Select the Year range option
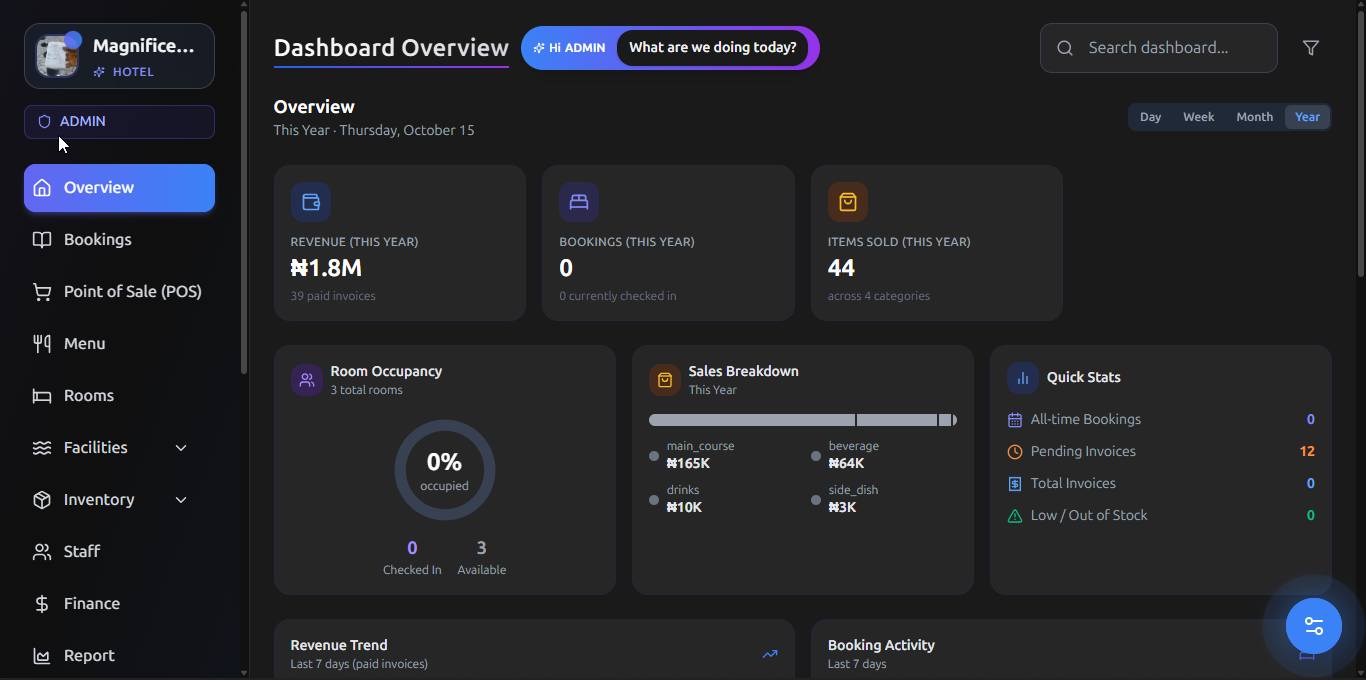Screen dimensions: 1366x680 [x=1307, y=117]
